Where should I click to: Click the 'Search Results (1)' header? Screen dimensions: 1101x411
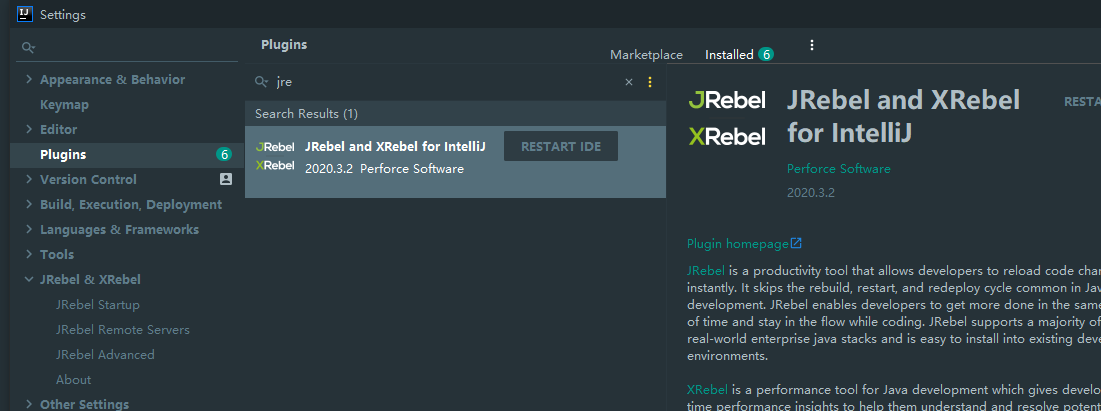(x=306, y=113)
